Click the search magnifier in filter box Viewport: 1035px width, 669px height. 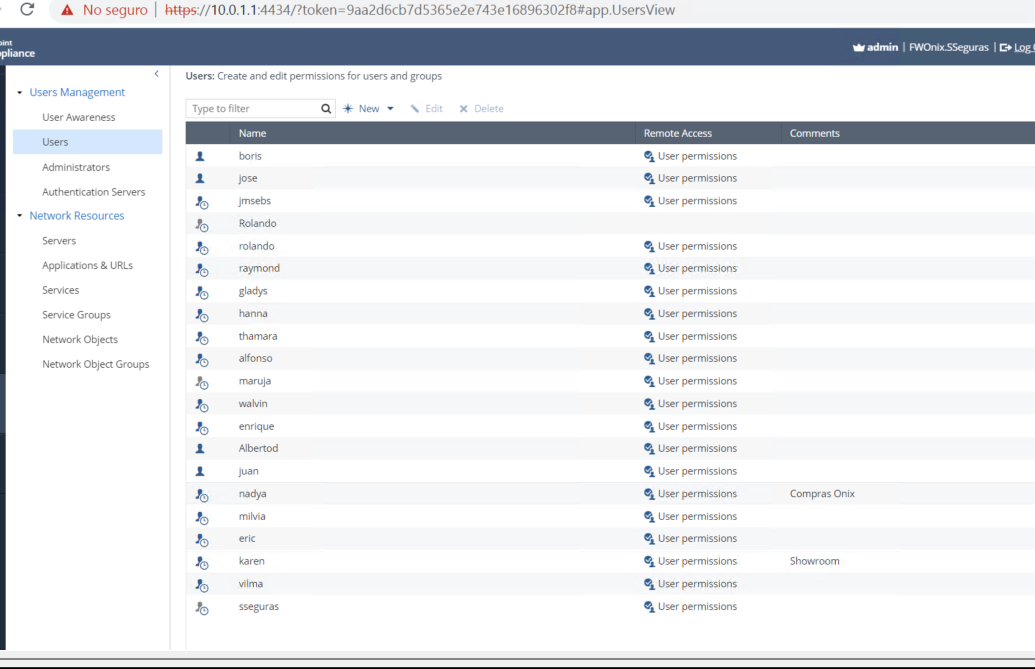click(x=326, y=109)
